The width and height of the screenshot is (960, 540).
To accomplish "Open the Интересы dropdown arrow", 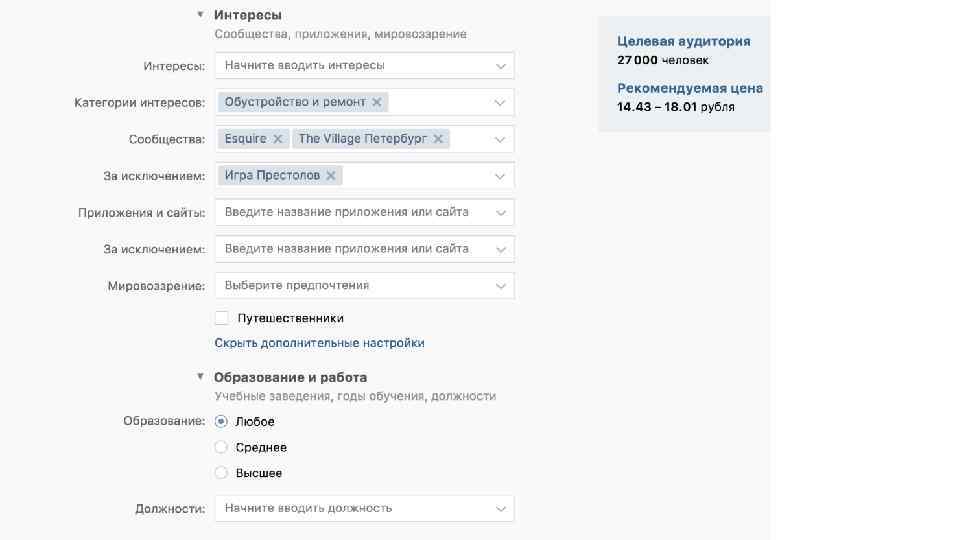I will tap(501, 66).
